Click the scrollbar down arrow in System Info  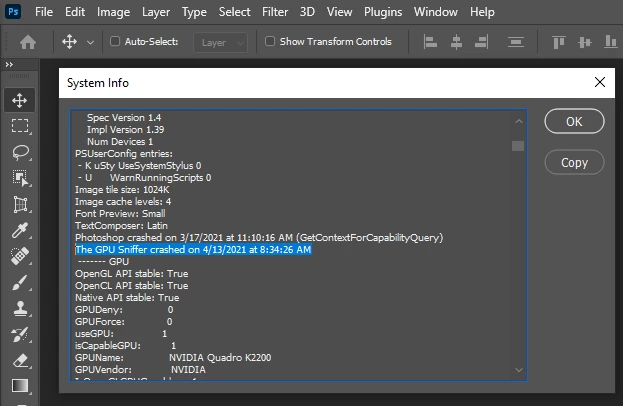point(519,370)
